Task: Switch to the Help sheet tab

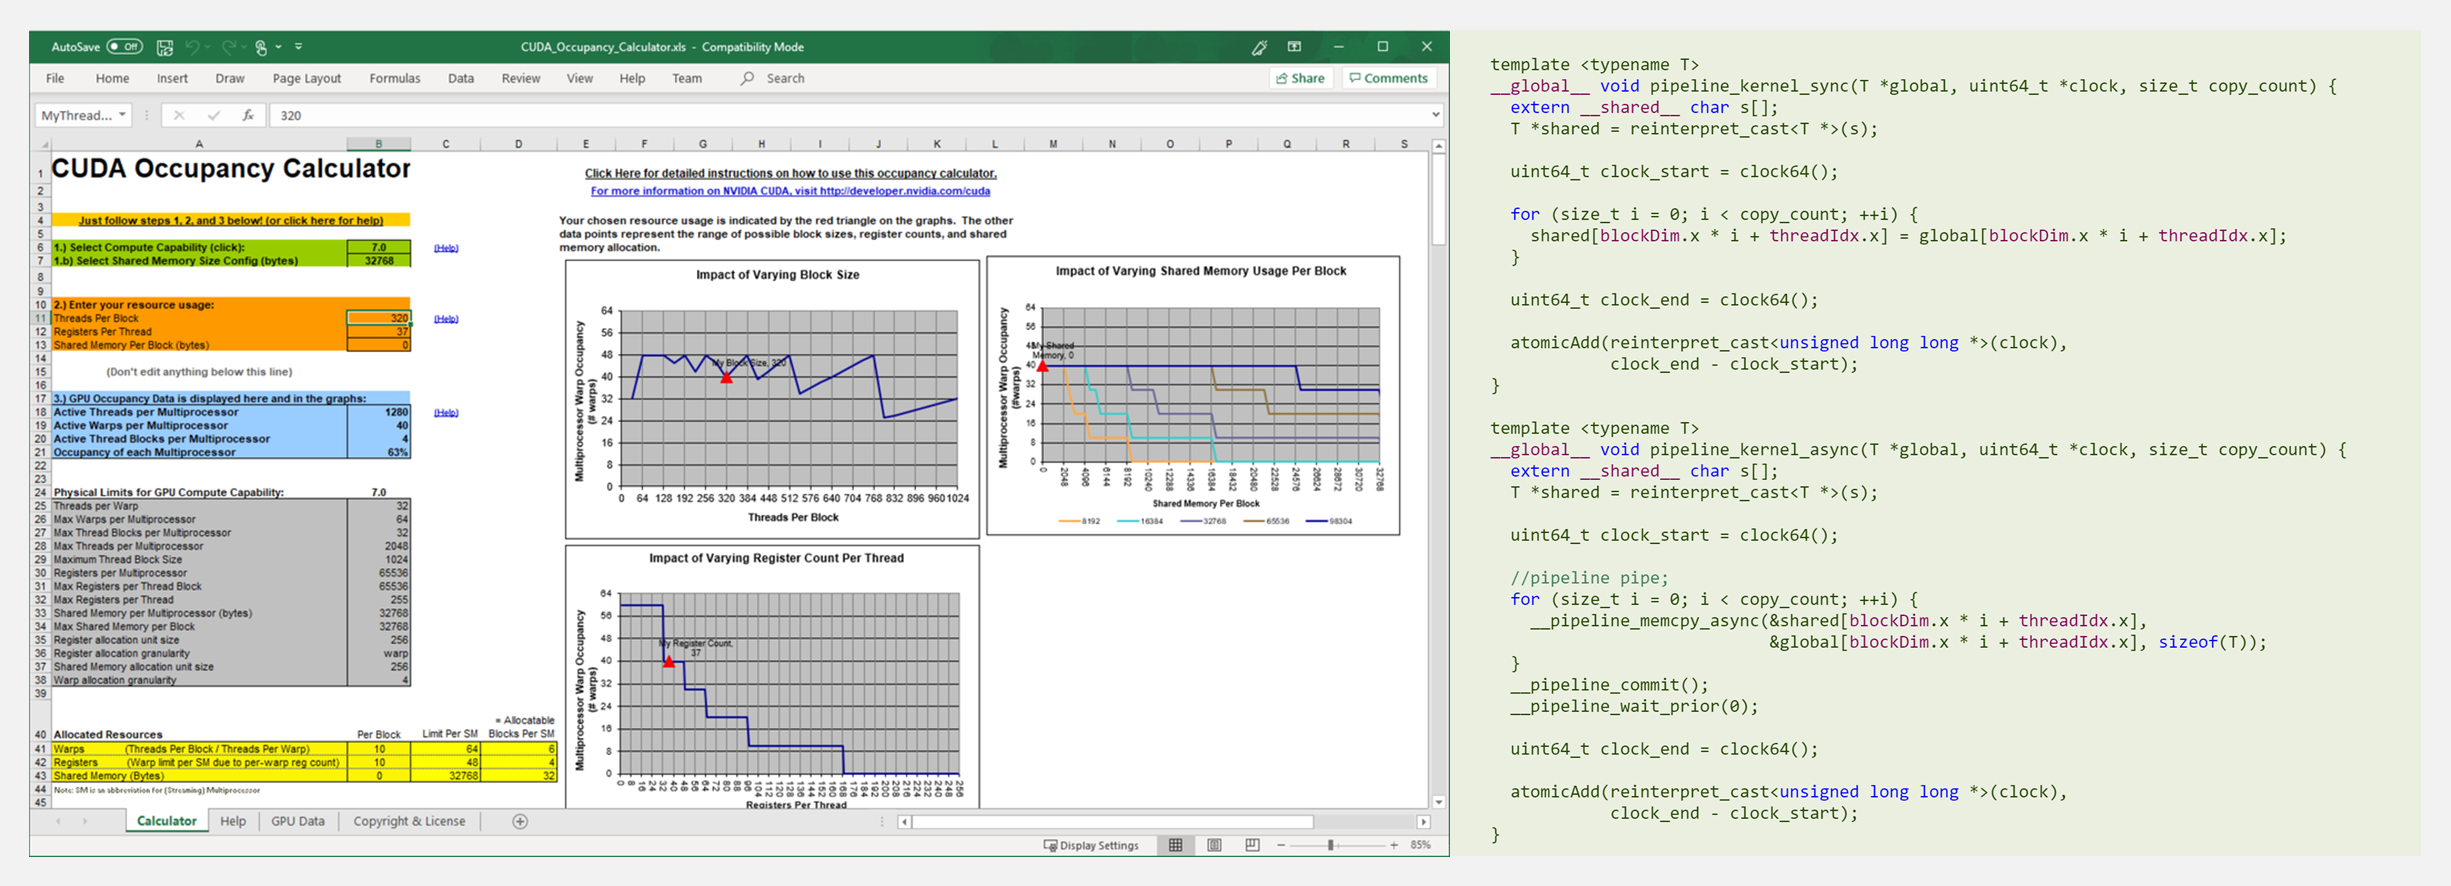Action: click(233, 821)
